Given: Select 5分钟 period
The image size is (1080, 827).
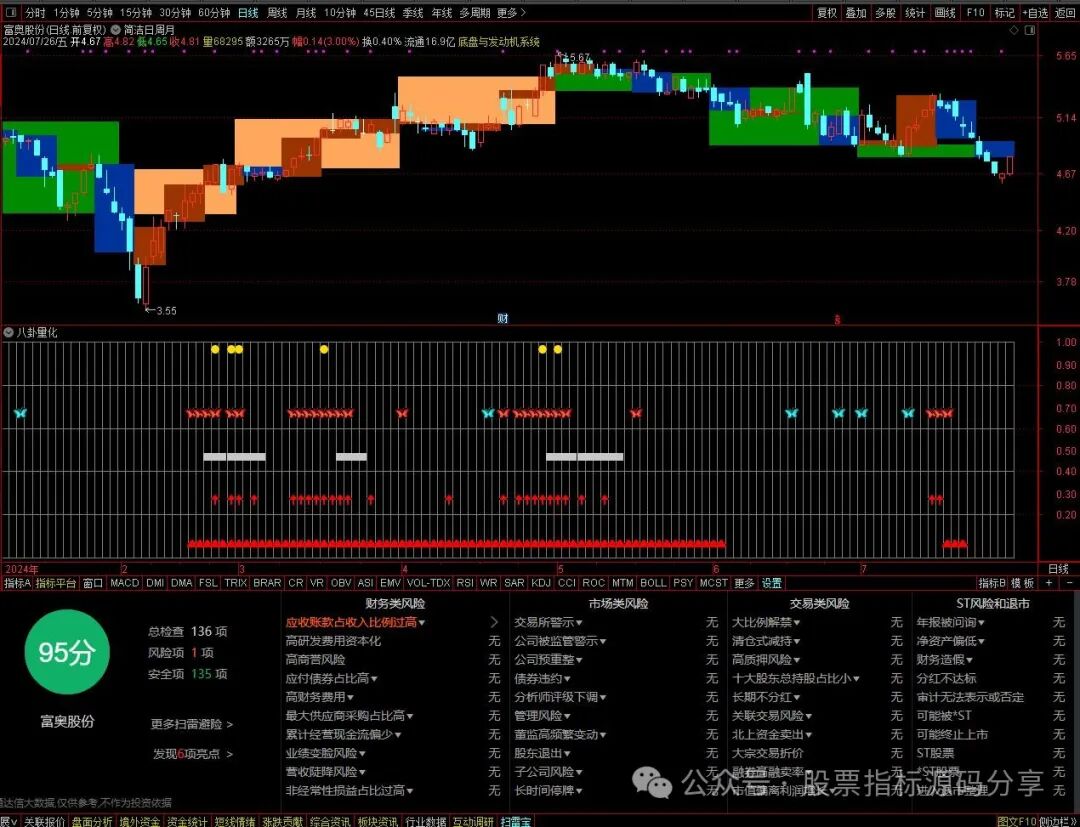Looking at the screenshot, I should [100, 13].
